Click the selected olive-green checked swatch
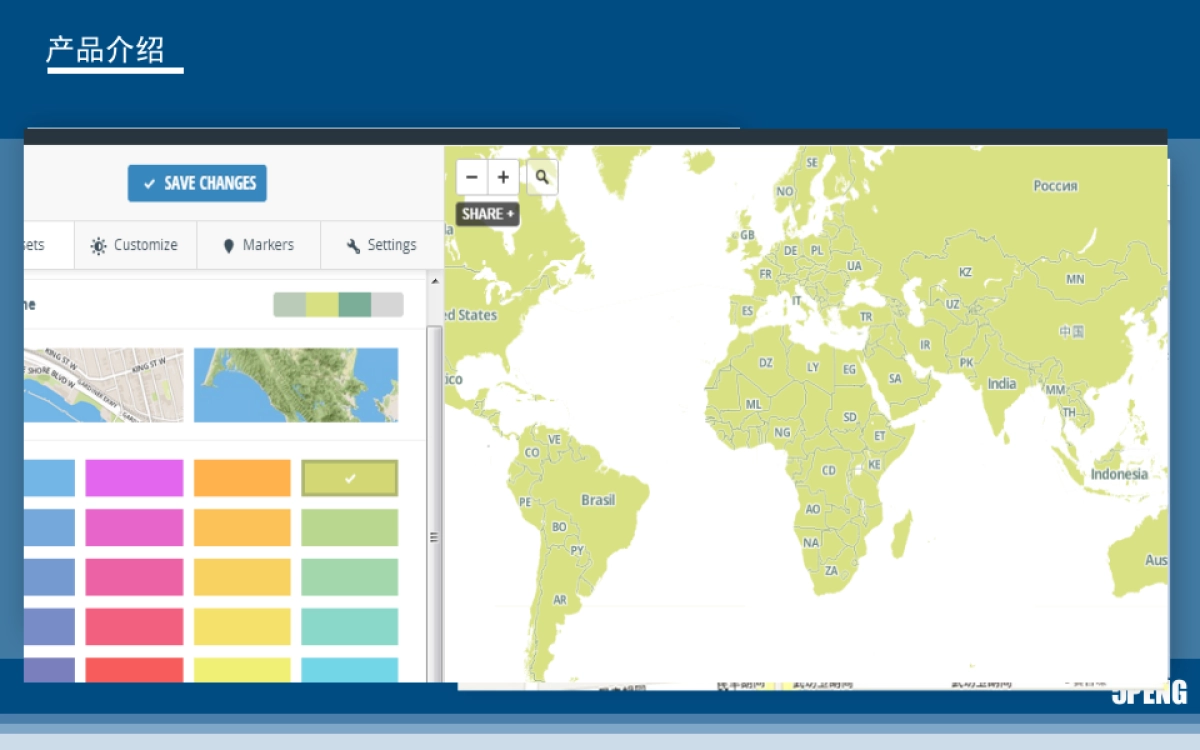The image size is (1200, 750). tap(350, 478)
